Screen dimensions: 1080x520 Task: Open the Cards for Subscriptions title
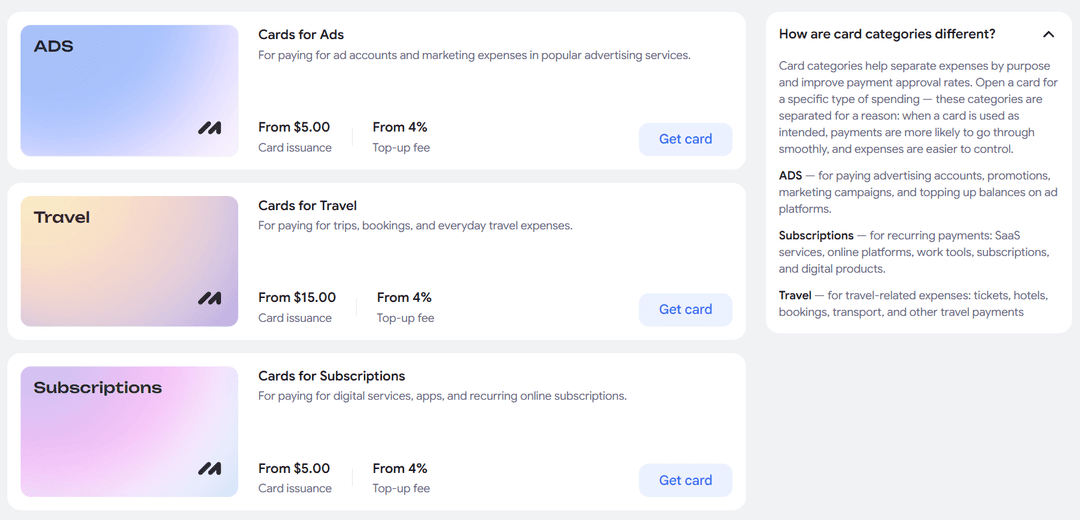(x=331, y=376)
